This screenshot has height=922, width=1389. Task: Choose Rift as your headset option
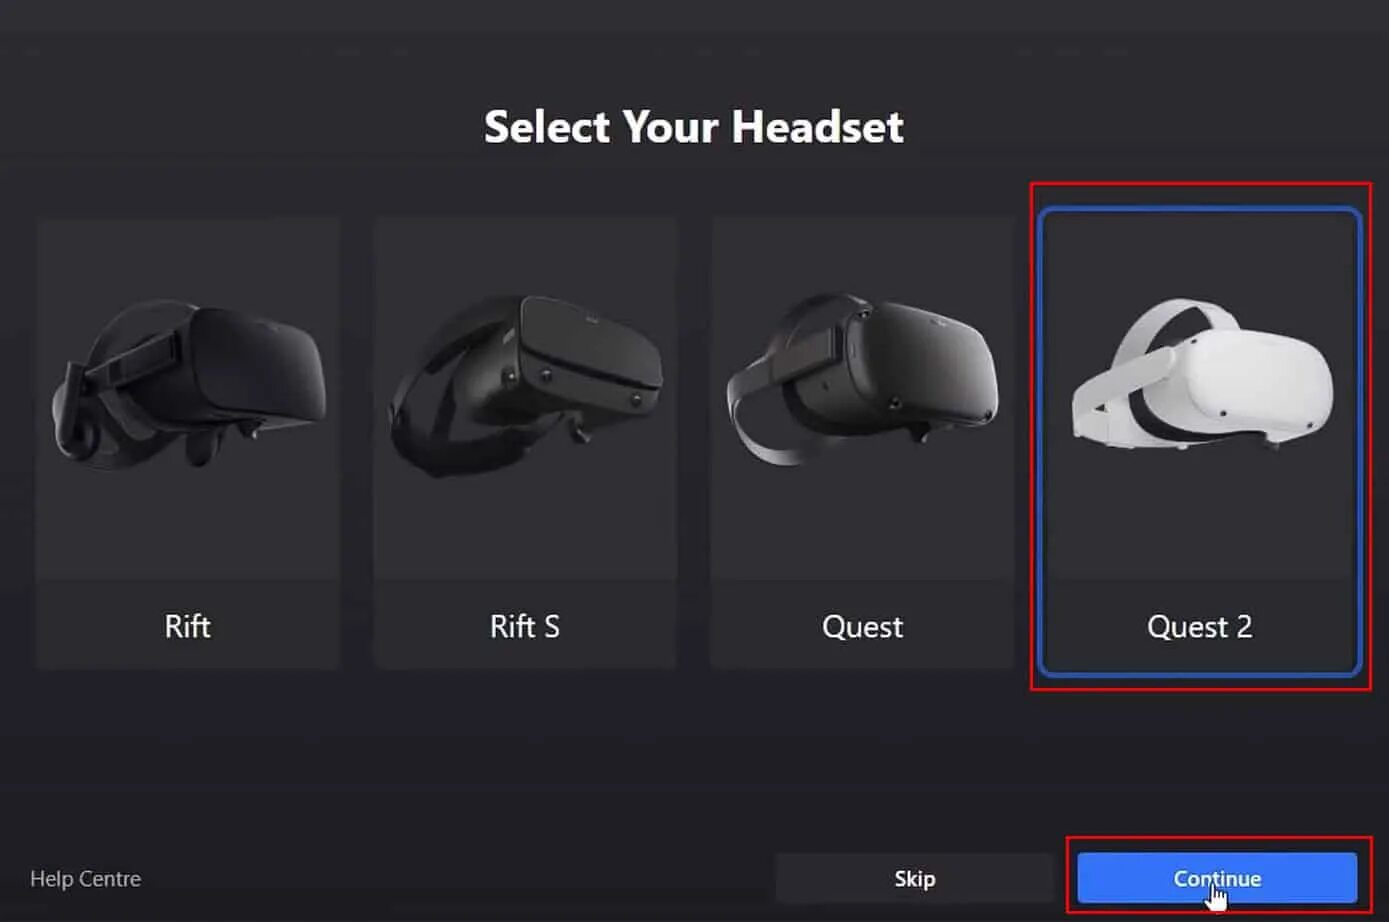pyautogui.click(x=188, y=443)
